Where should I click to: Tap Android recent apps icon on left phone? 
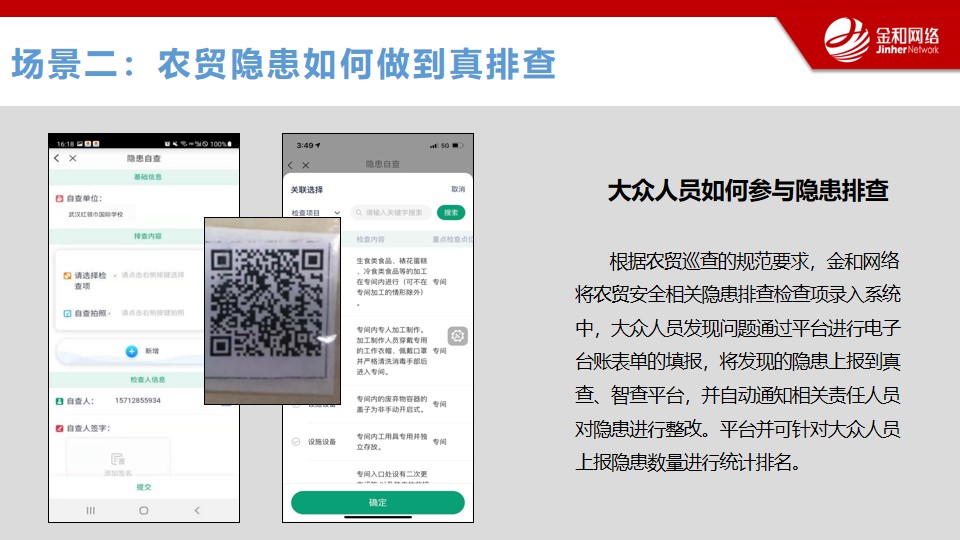(91, 510)
